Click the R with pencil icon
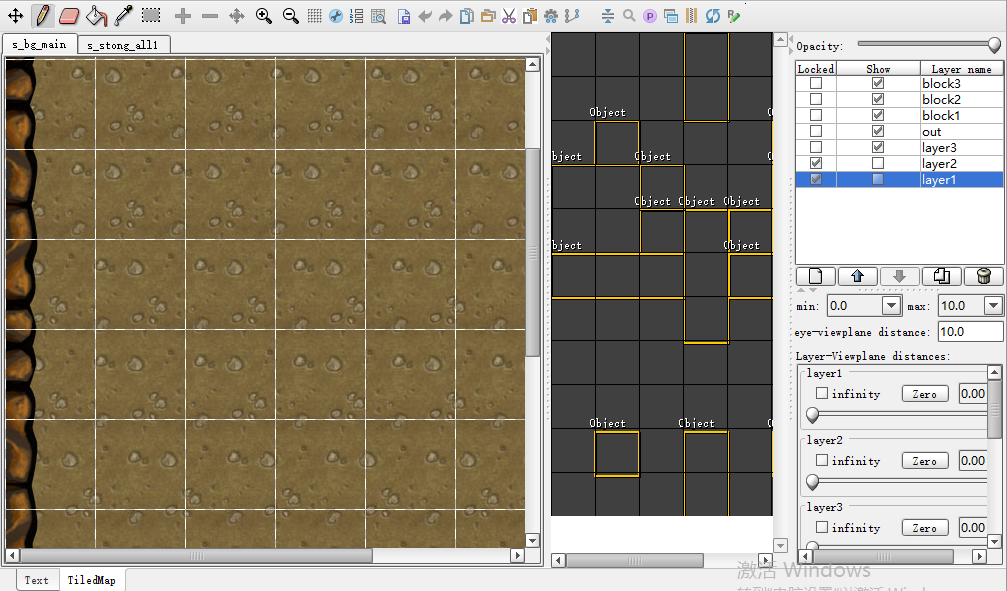This screenshot has height=591, width=1007. pyautogui.click(x=734, y=16)
